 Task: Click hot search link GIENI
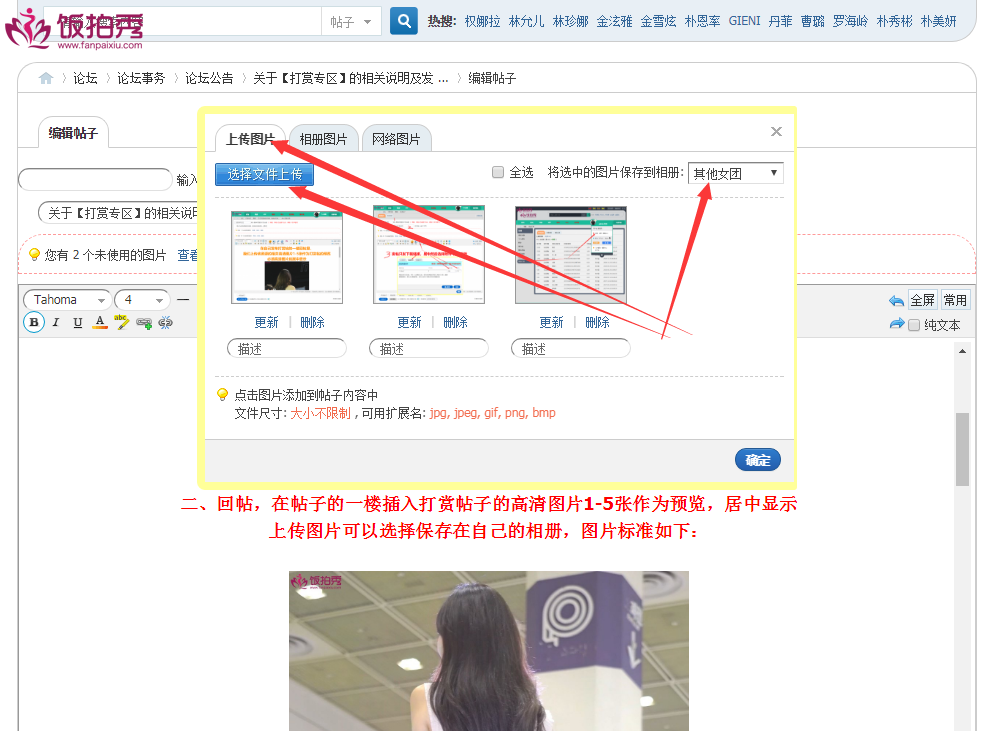point(745,21)
